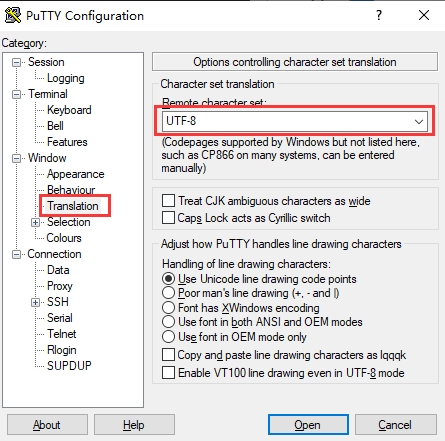Open the Logging settings page

point(66,78)
